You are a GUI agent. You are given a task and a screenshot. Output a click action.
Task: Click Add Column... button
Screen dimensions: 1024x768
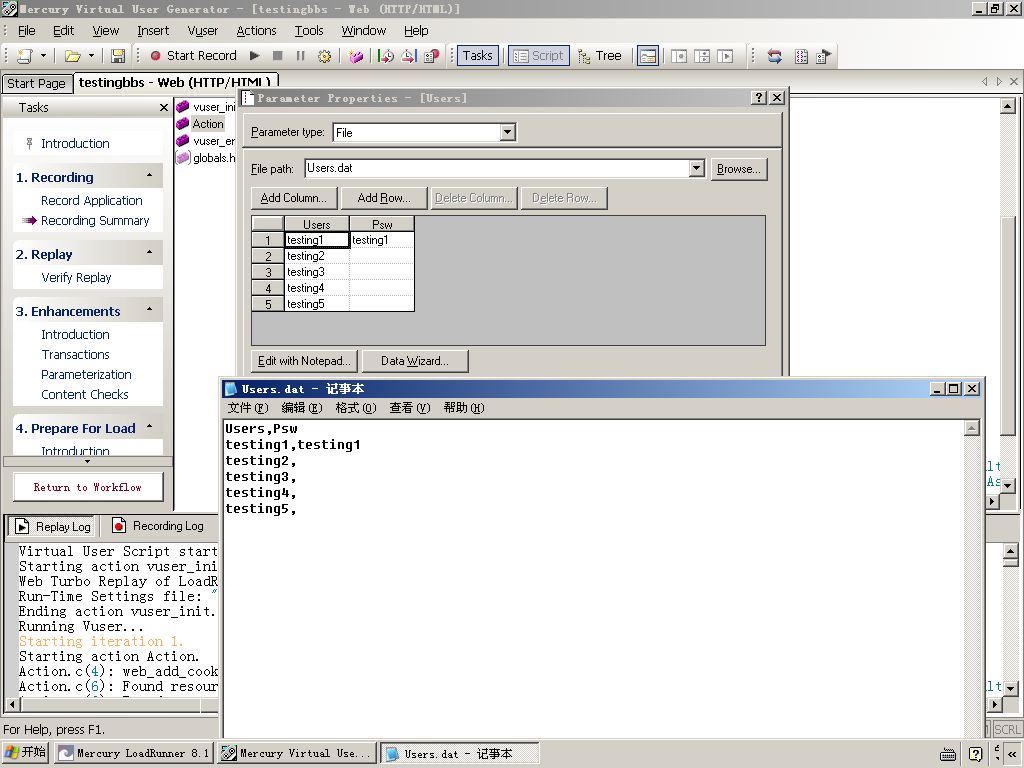(x=294, y=198)
